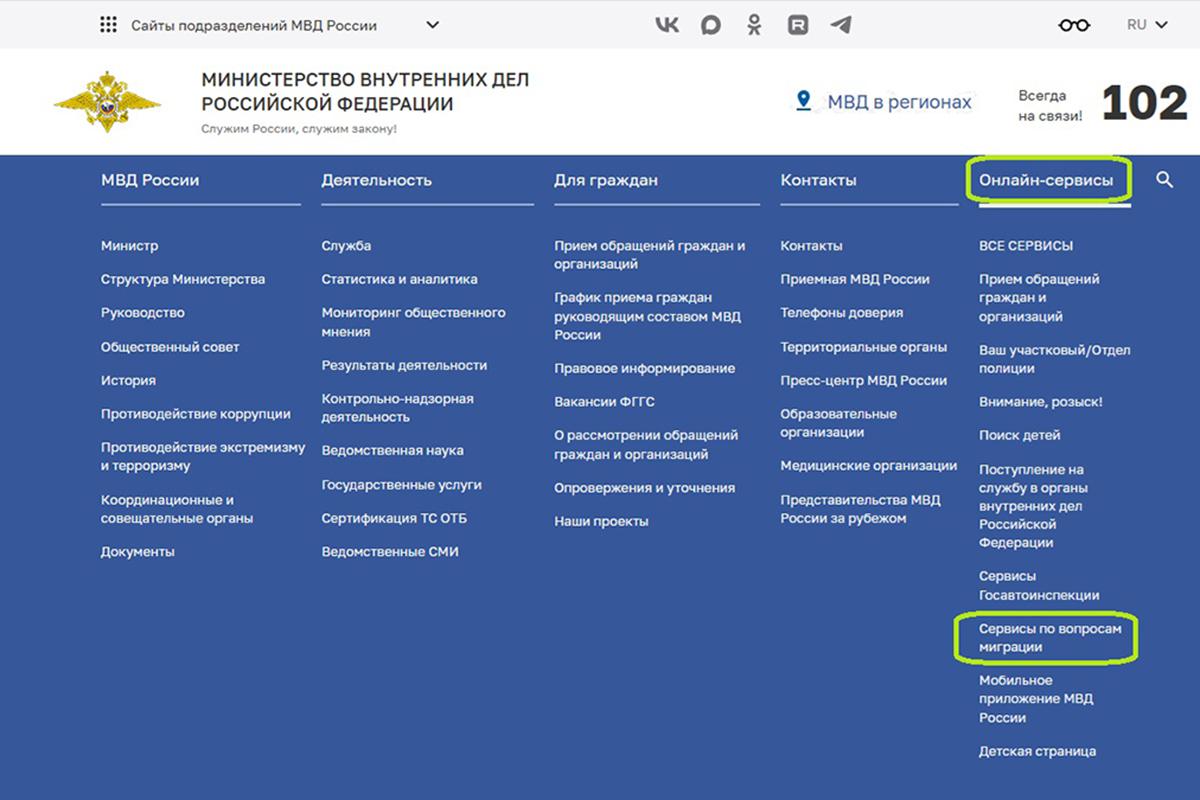Open the 'Онлайн-сервисы' menu heading

point(1046,181)
